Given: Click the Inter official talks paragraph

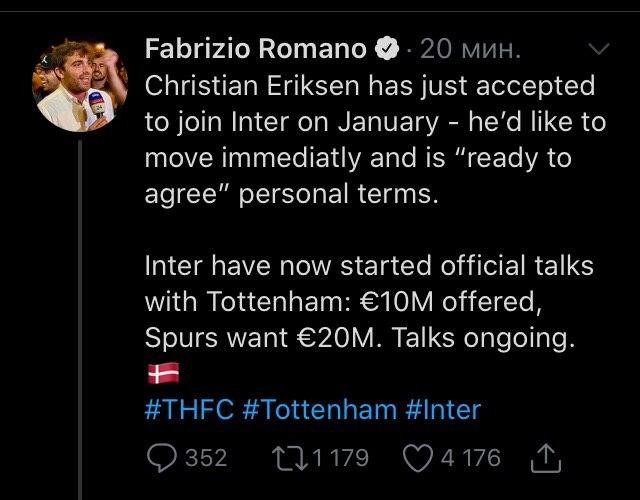Looking at the screenshot, I should tap(369, 301).
